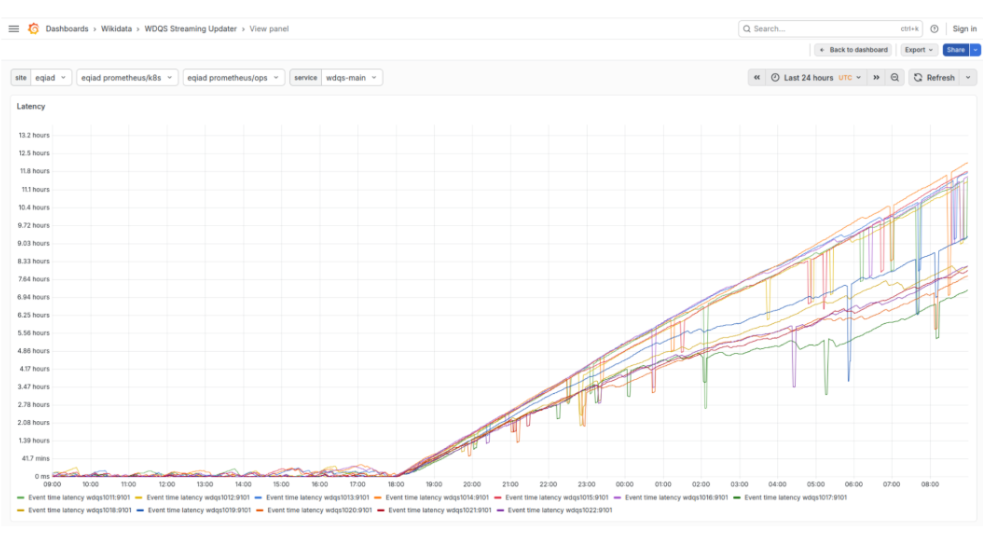996x535 pixels.
Task: Go Back to dashboard
Action: pos(854,50)
